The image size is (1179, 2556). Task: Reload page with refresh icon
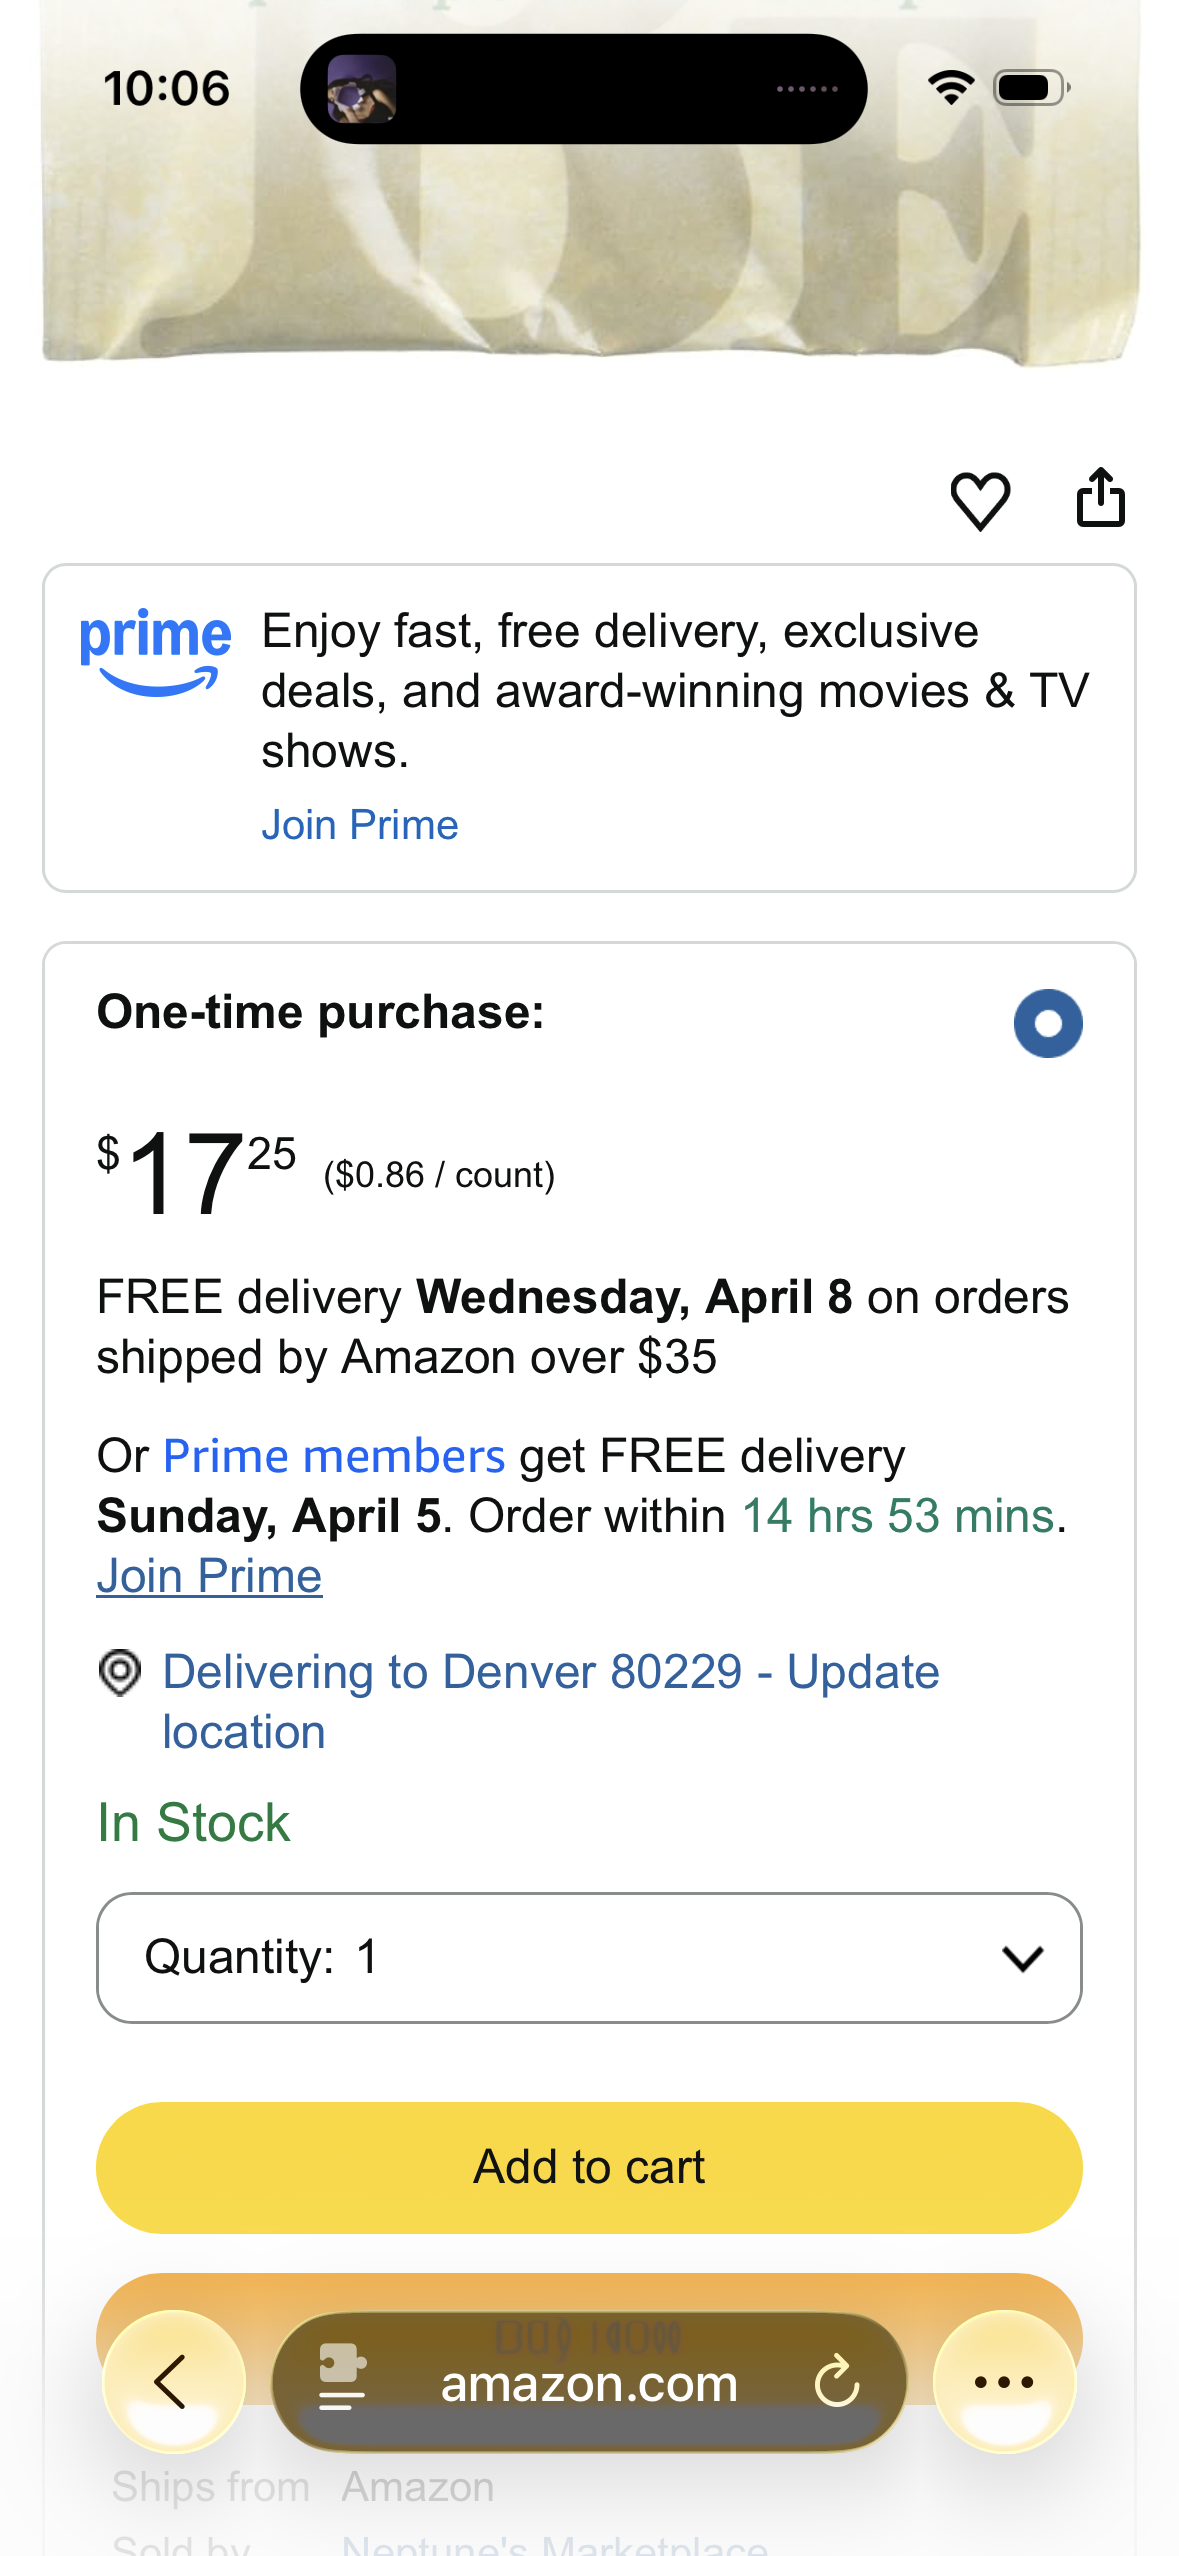(836, 2382)
